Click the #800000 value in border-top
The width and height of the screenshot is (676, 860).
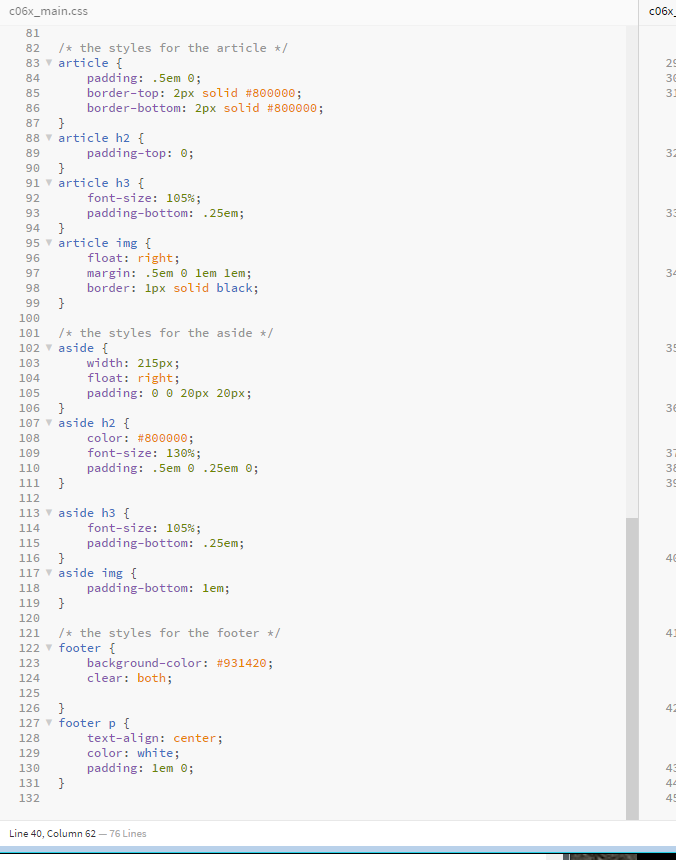click(x=270, y=93)
